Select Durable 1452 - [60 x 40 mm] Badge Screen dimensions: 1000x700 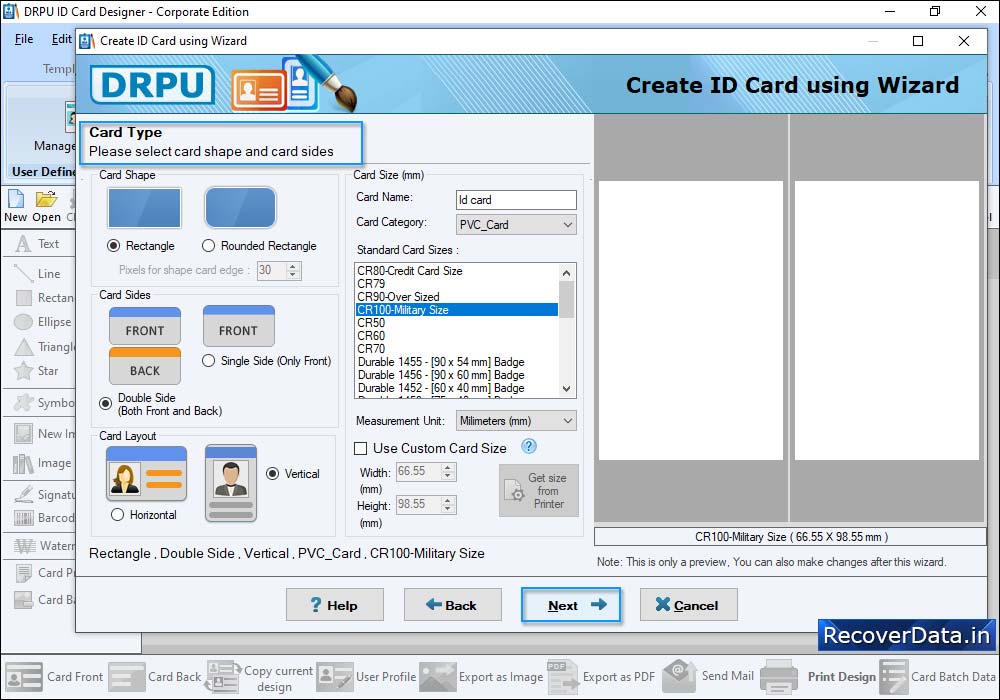pyautogui.click(x=457, y=388)
